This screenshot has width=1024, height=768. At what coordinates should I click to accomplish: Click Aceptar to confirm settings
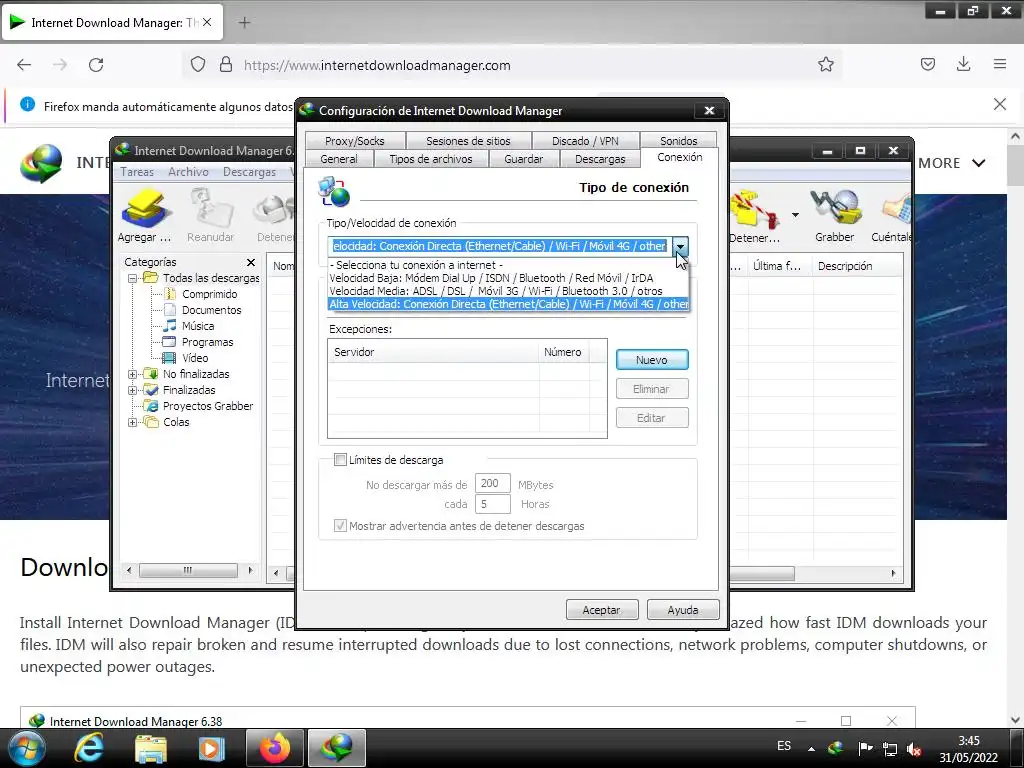point(601,610)
